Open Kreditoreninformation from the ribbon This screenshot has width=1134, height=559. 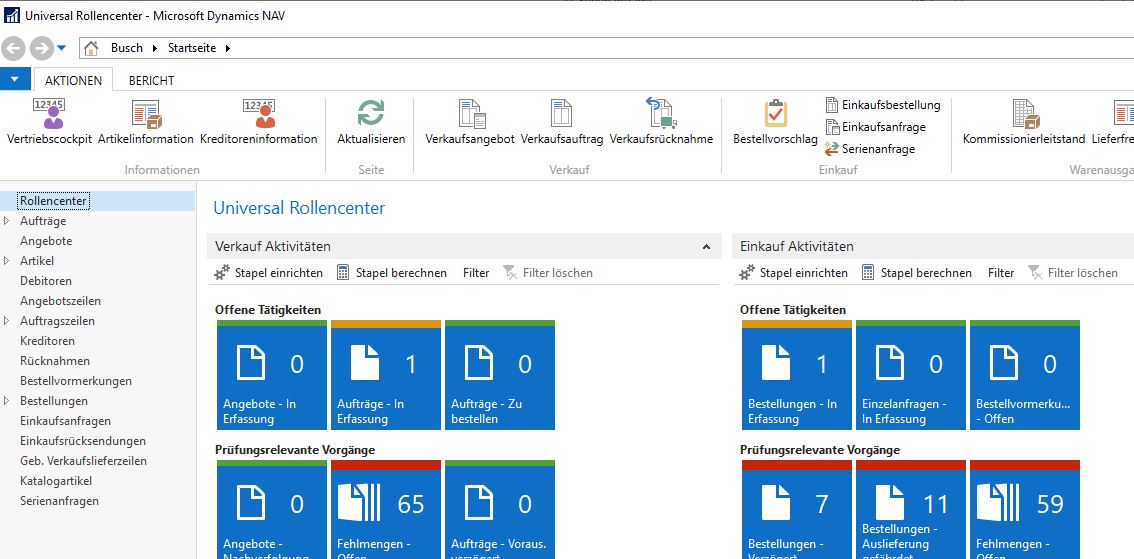258,123
